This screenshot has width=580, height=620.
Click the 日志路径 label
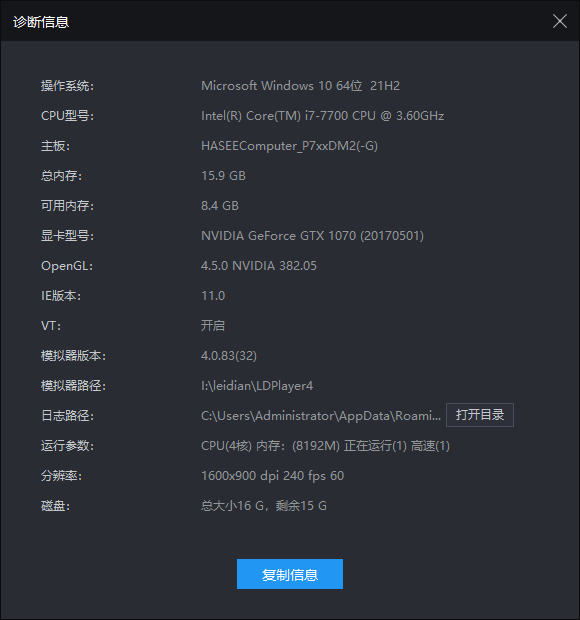pos(67,416)
